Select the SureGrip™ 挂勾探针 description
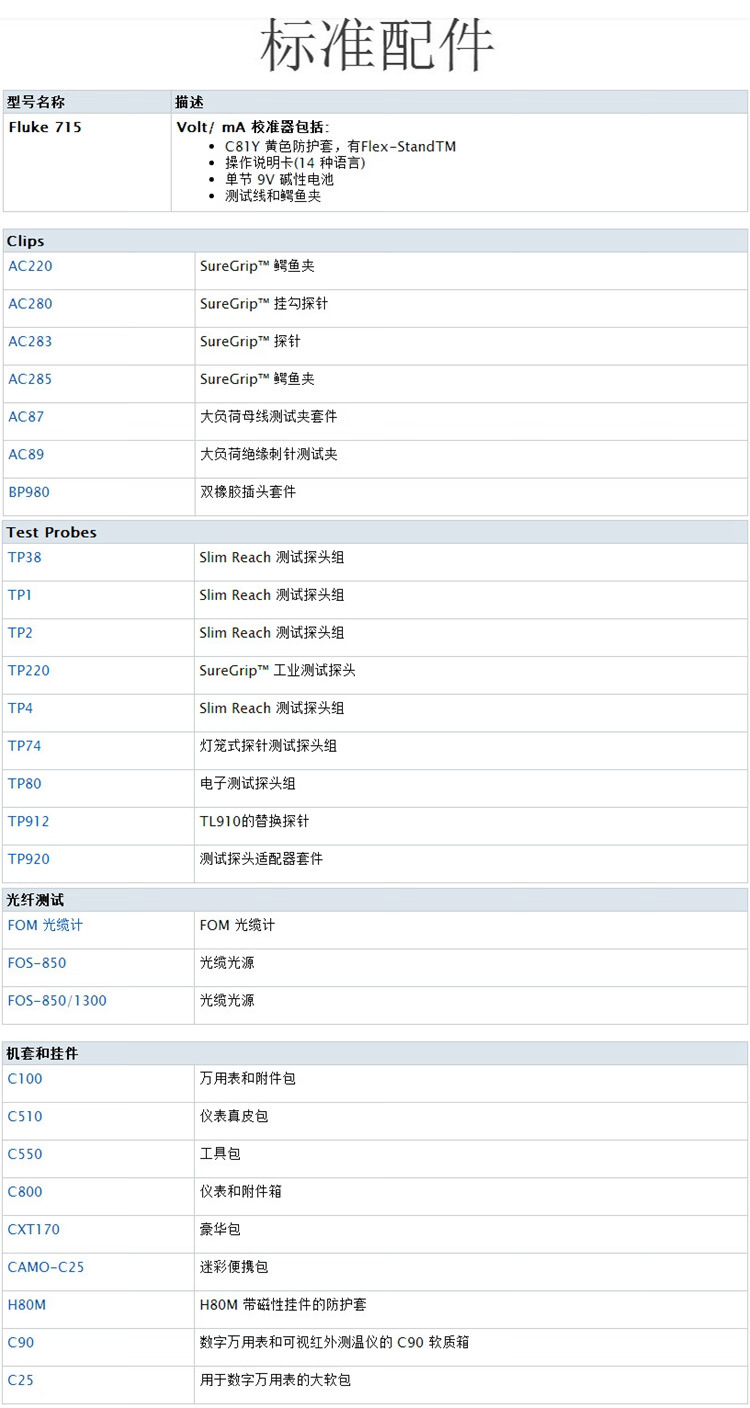 pyautogui.click(x=264, y=304)
